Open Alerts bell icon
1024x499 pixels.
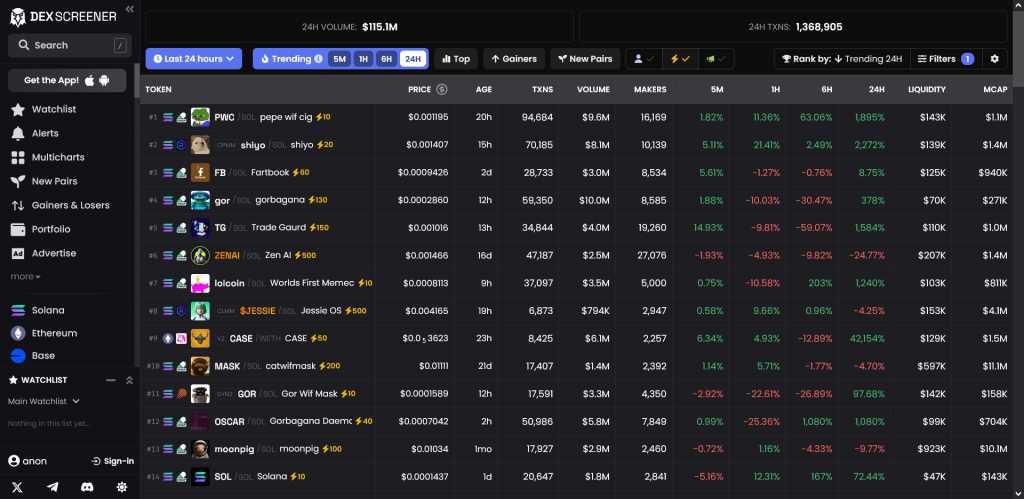tap(18, 133)
